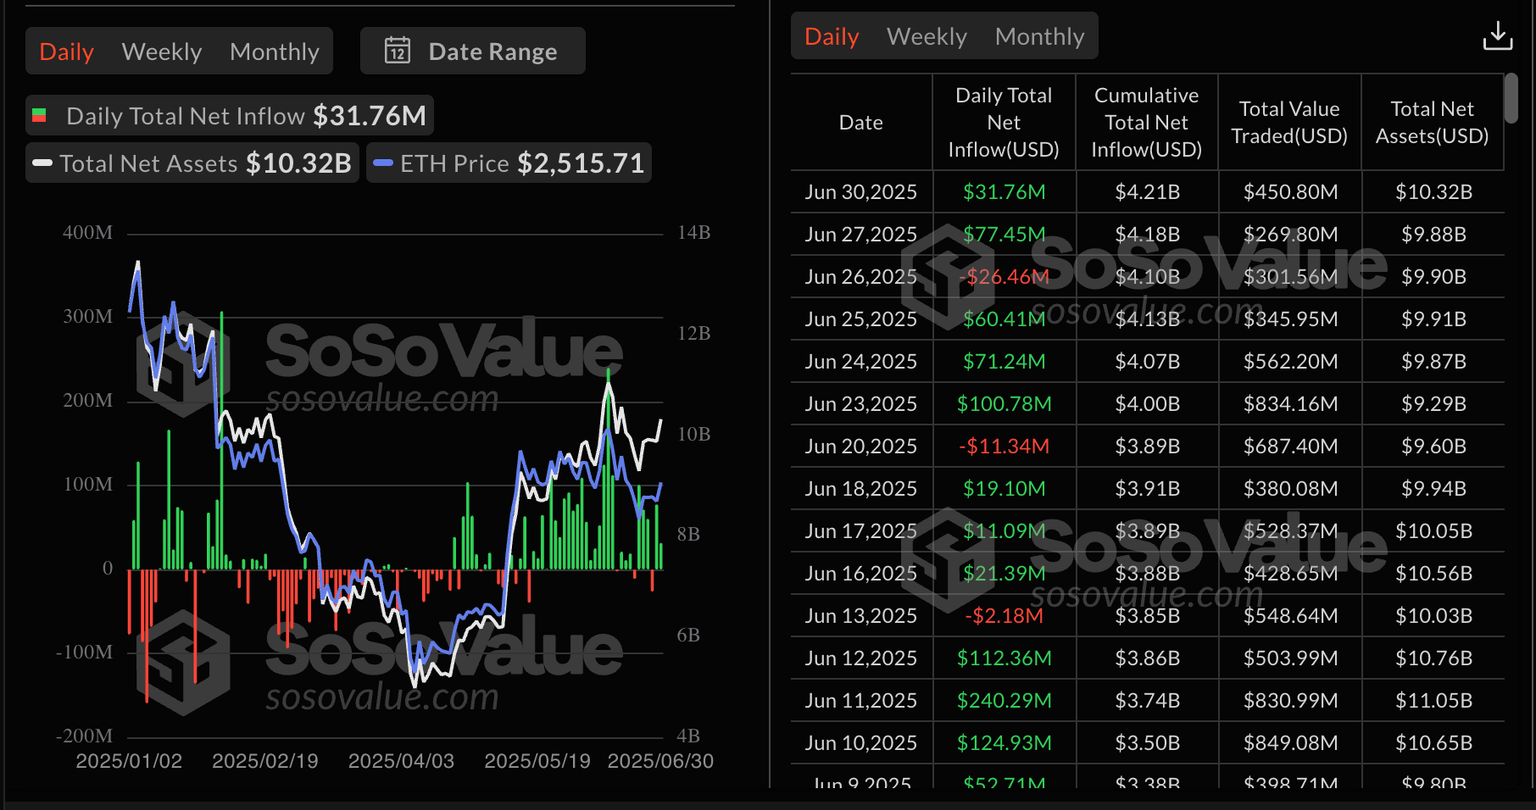Click the Date column header
Screen dimensions: 1536x810
pos(861,122)
